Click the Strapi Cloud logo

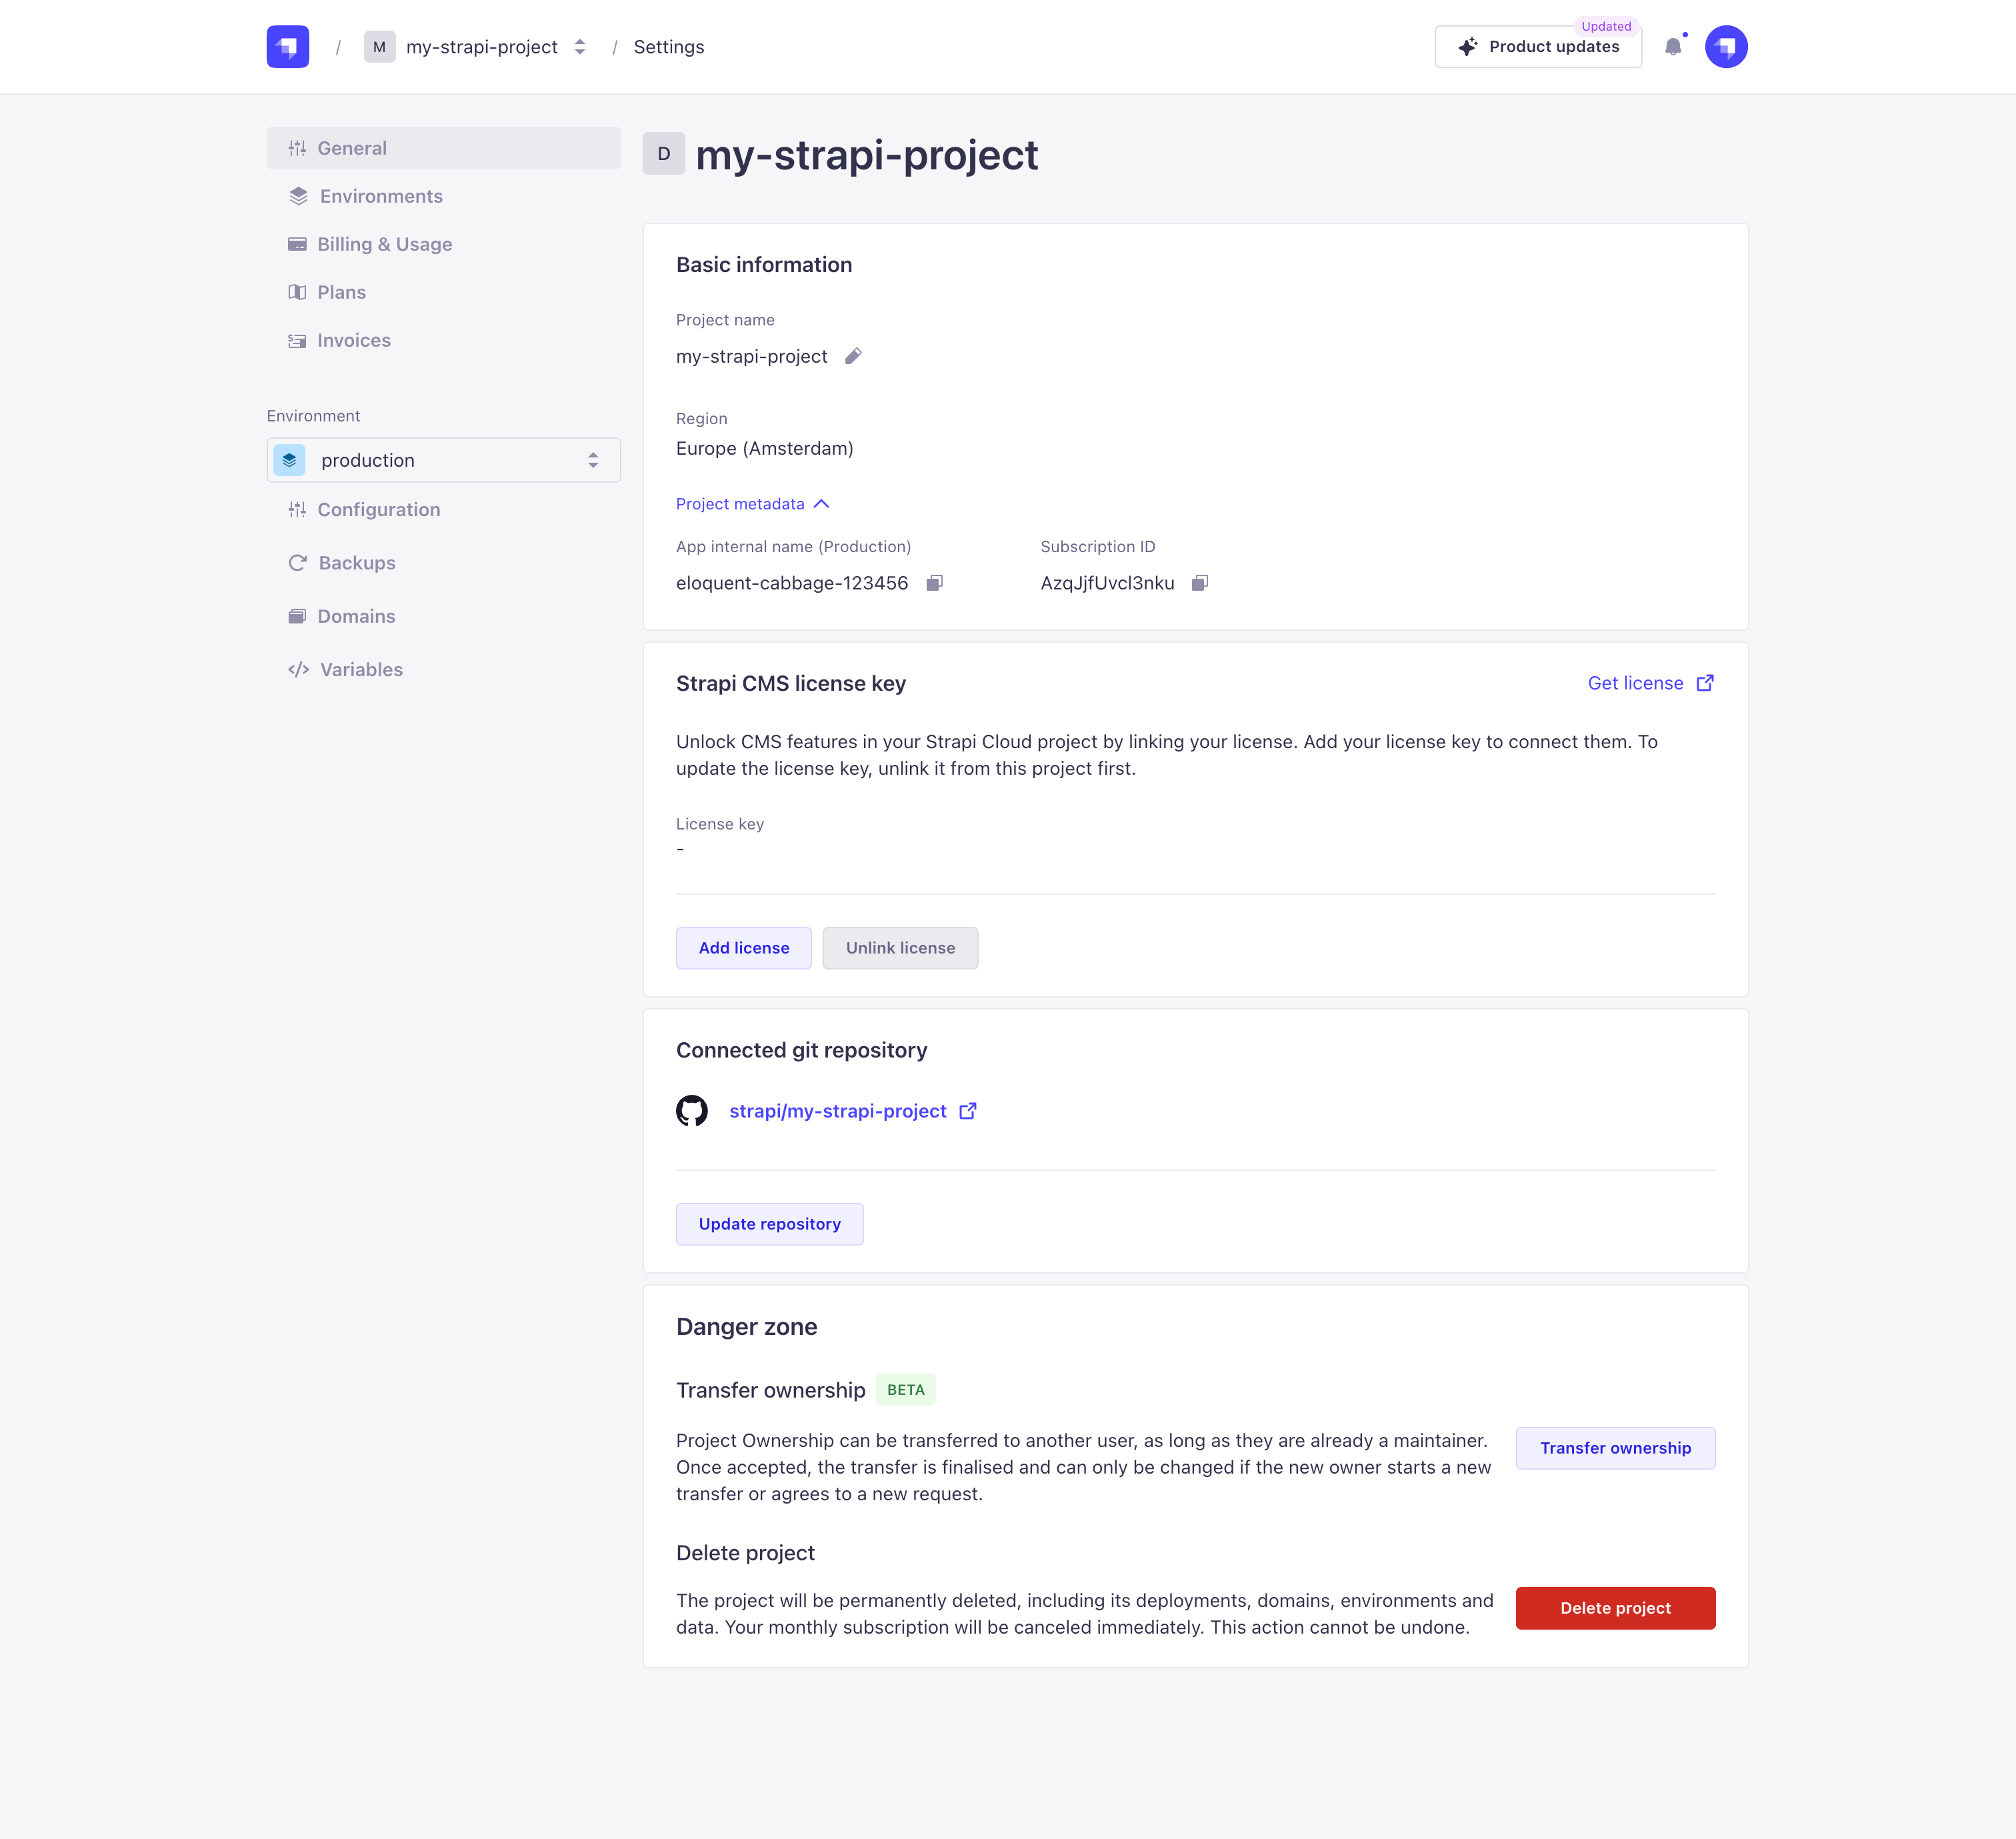[287, 46]
